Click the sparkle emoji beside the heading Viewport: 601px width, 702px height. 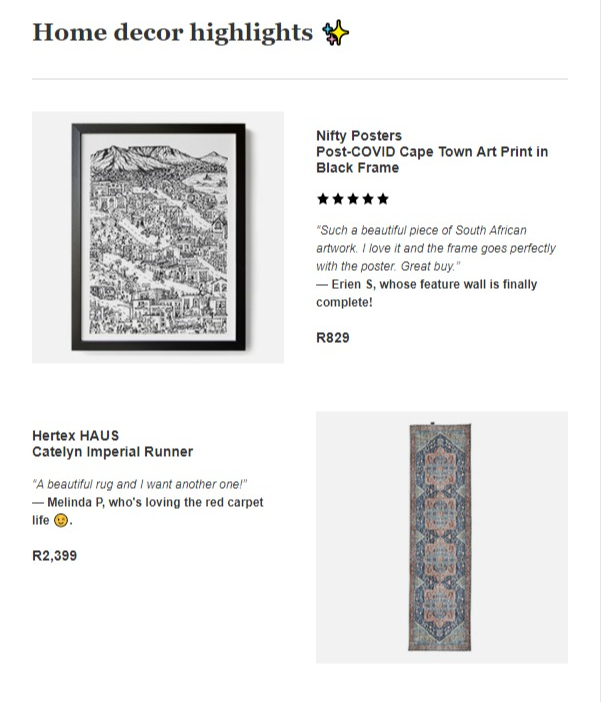point(336,33)
